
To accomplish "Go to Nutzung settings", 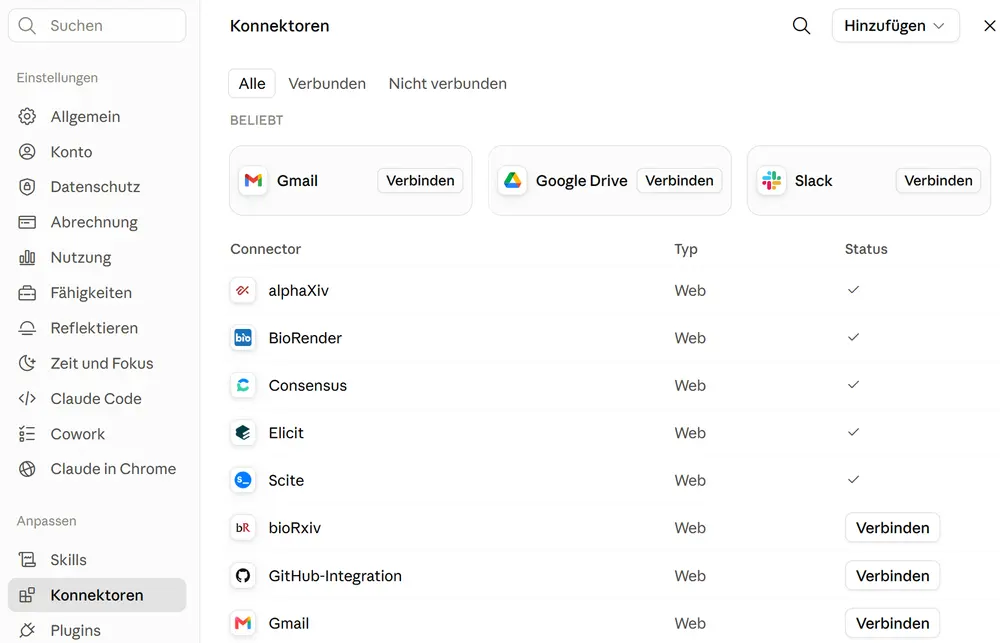I will click(97, 258).
